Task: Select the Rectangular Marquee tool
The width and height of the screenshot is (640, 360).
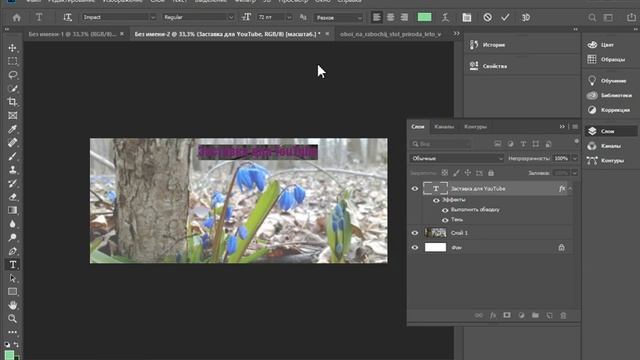Action: click(x=12, y=61)
